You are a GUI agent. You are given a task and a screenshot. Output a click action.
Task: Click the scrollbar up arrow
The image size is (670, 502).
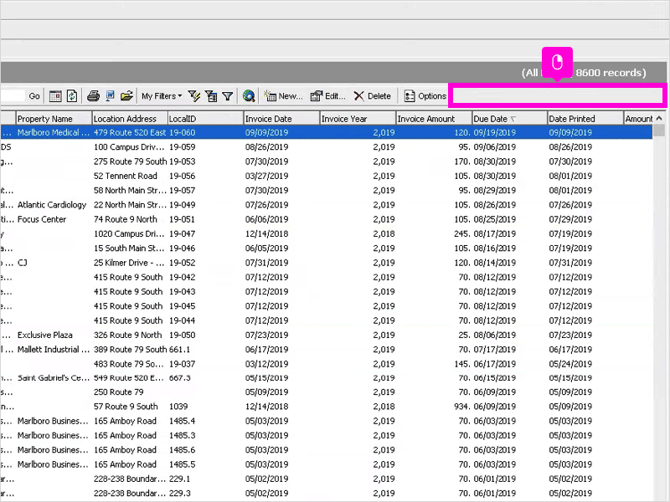659,118
